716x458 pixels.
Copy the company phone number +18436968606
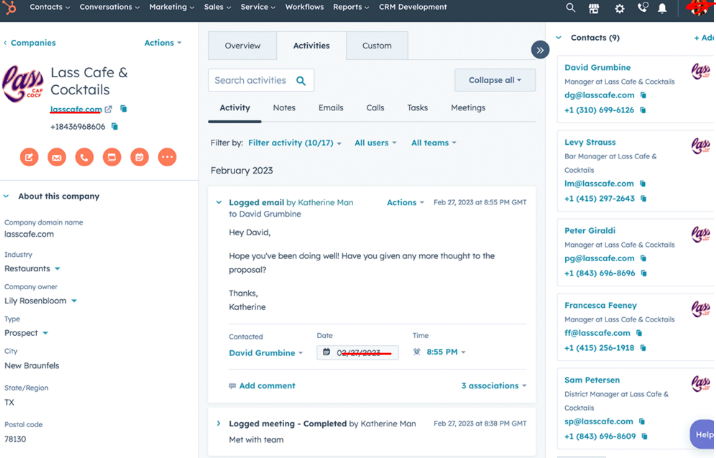point(115,127)
